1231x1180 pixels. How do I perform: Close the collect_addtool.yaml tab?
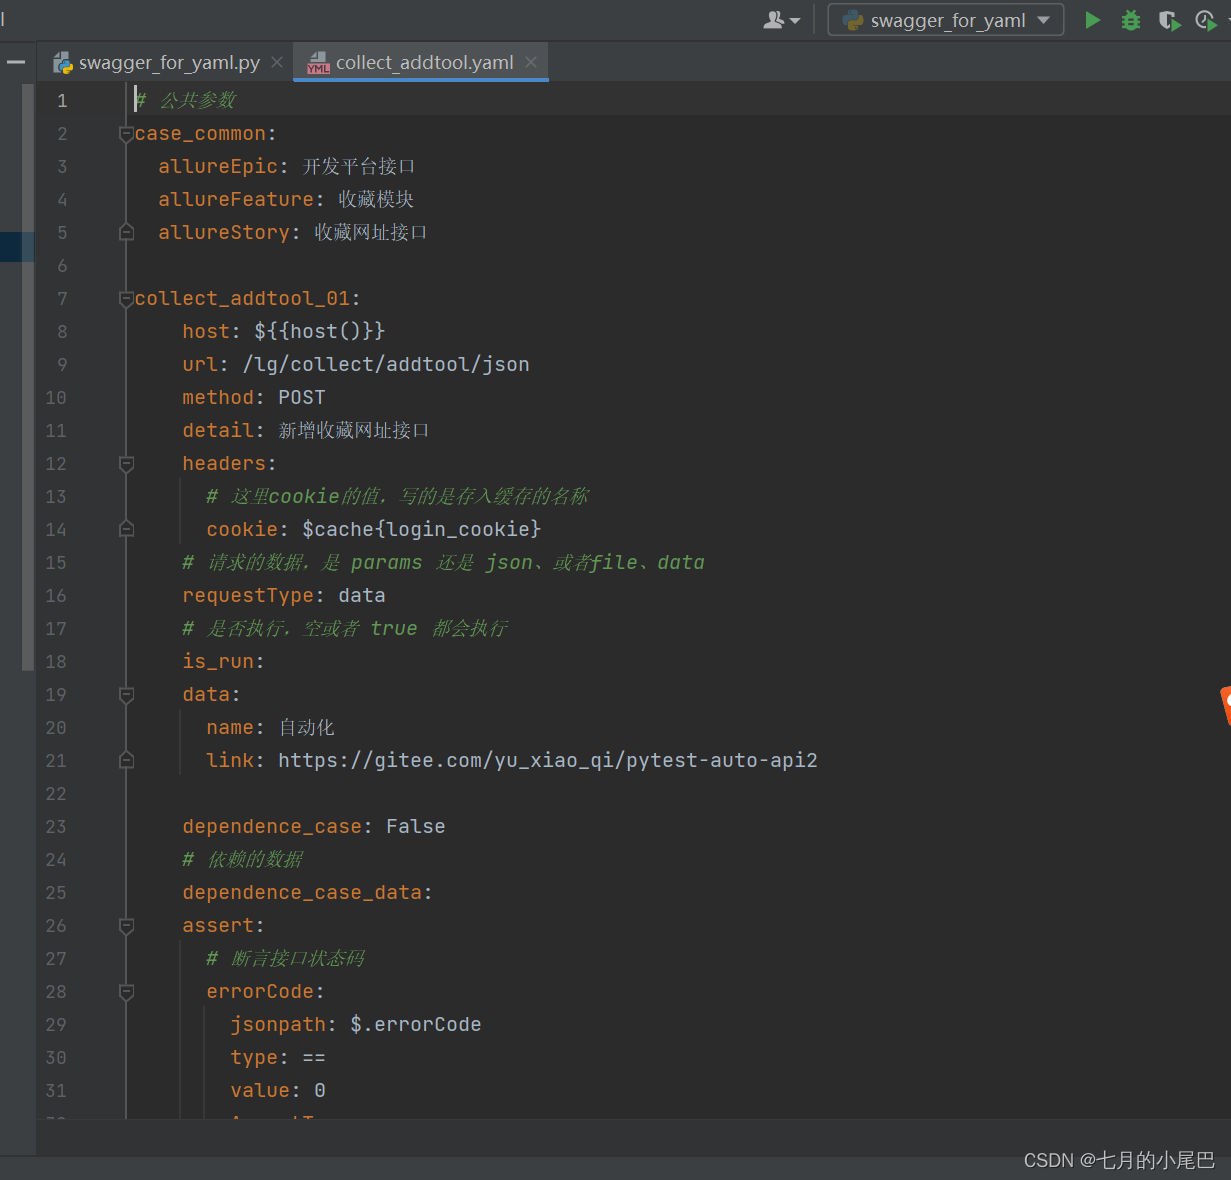click(531, 63)
